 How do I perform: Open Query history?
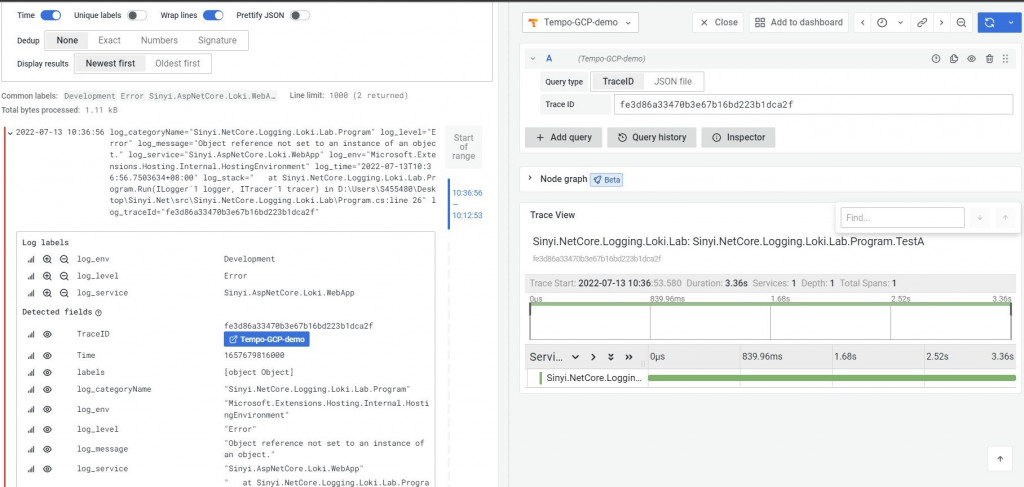point(652,137)
